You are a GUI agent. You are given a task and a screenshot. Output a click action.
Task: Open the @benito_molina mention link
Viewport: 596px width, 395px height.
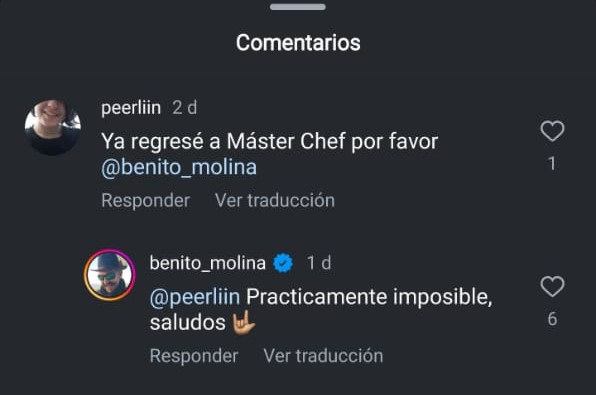(x=179, y=167)
